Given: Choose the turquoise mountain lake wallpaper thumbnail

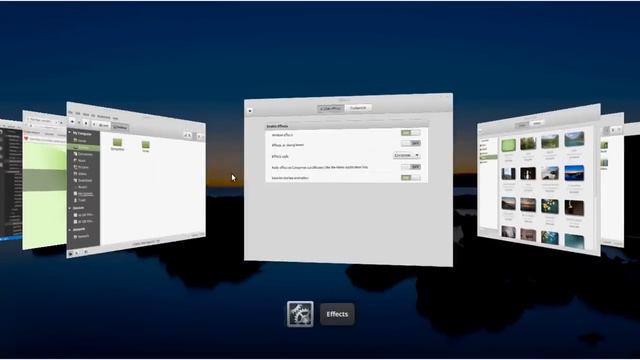Looking at the screenshot, I should (574, 139).
